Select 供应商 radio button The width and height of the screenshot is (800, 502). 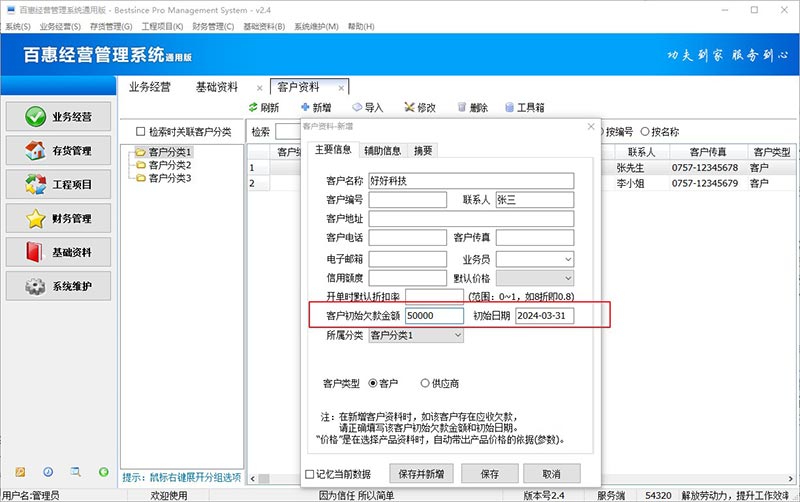(425, 383)
